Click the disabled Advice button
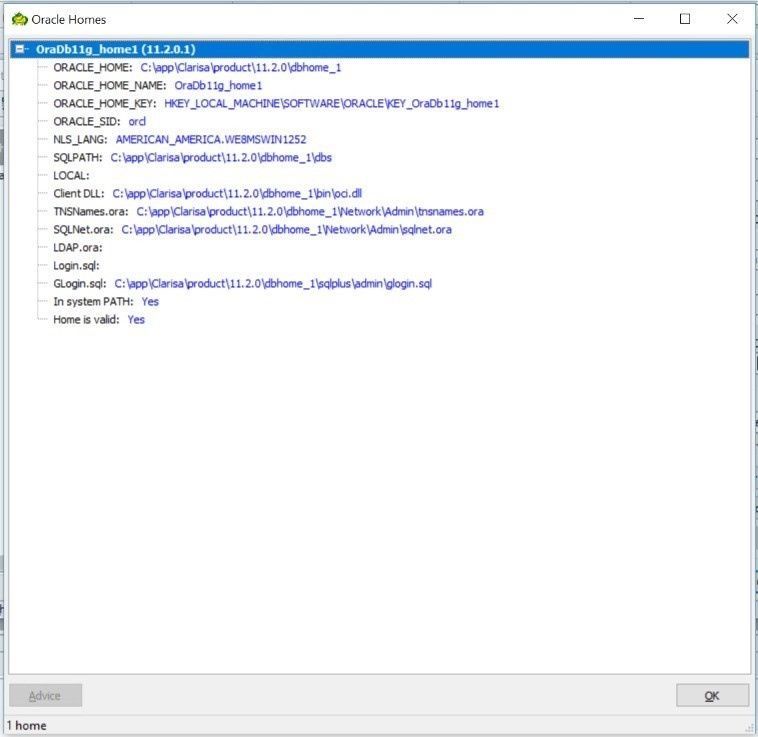 [45, 695]
